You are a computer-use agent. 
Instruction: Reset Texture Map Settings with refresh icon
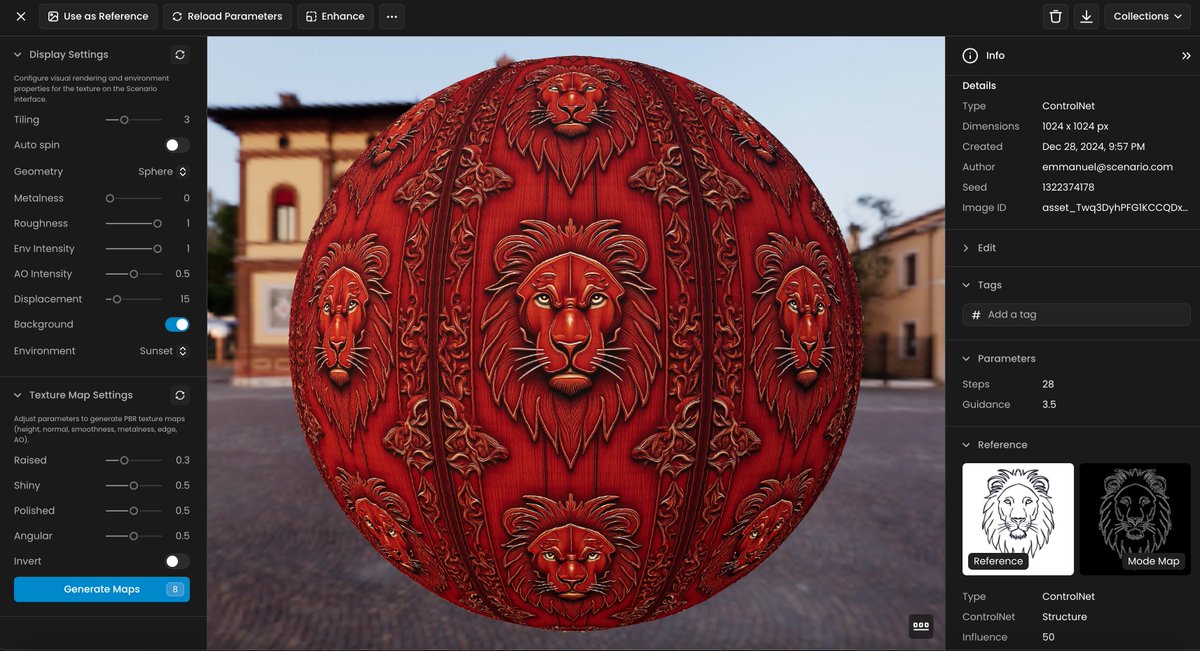tap(180, 395)
